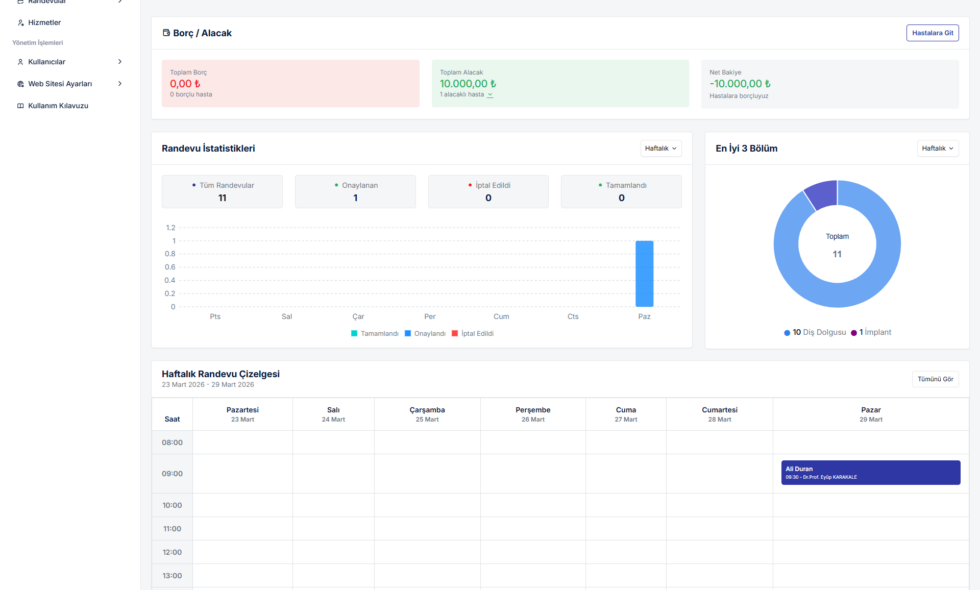The width and height of the screenshot is (980, 590).
Task: Click the Web Sitesi Ayarları globe icon
Action: pos(21,84)
